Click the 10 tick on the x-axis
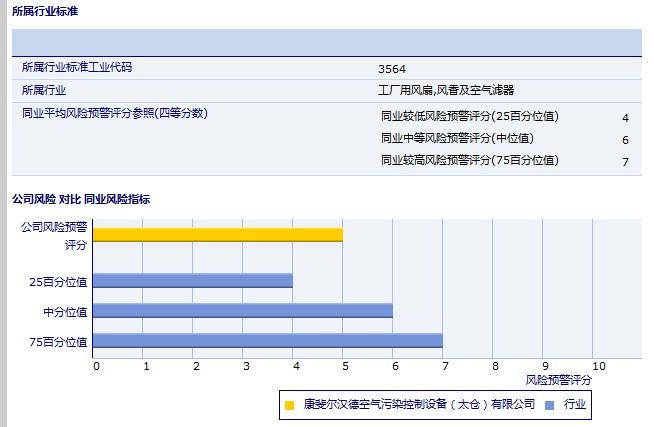The height and width of the screenshot is (427, 654). click(x=598, y=366)
